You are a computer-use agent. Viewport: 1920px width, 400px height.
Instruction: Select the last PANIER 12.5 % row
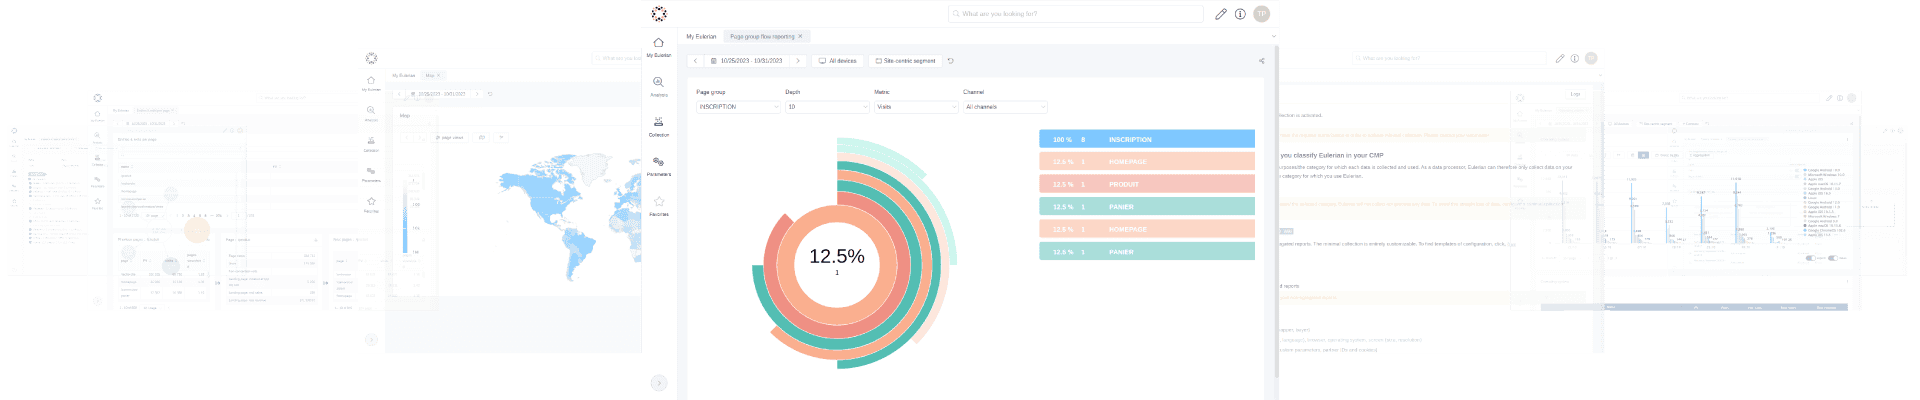click(1147, 251)
